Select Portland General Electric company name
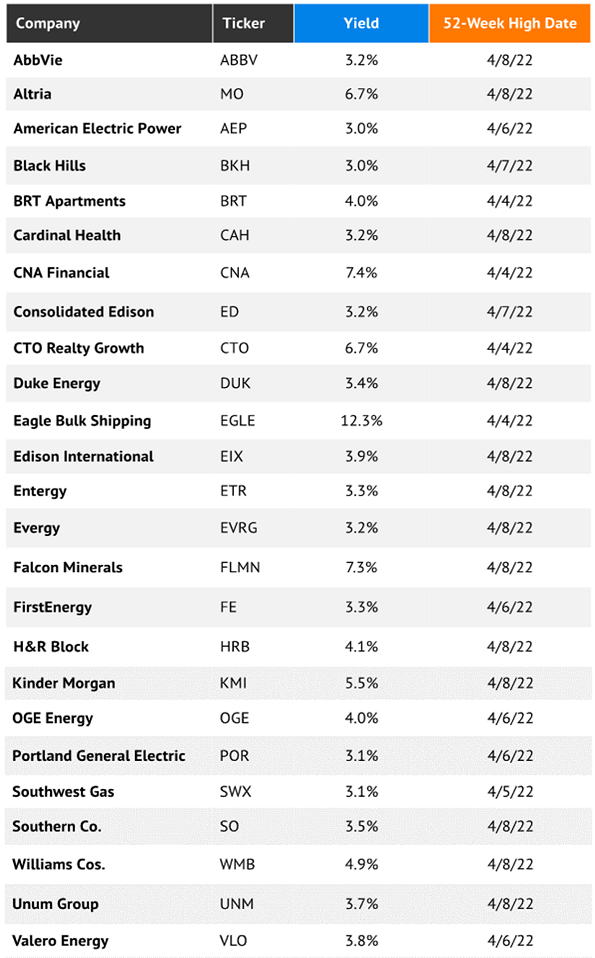This screenshot has height=958, width=595. [x=98, y=756]
